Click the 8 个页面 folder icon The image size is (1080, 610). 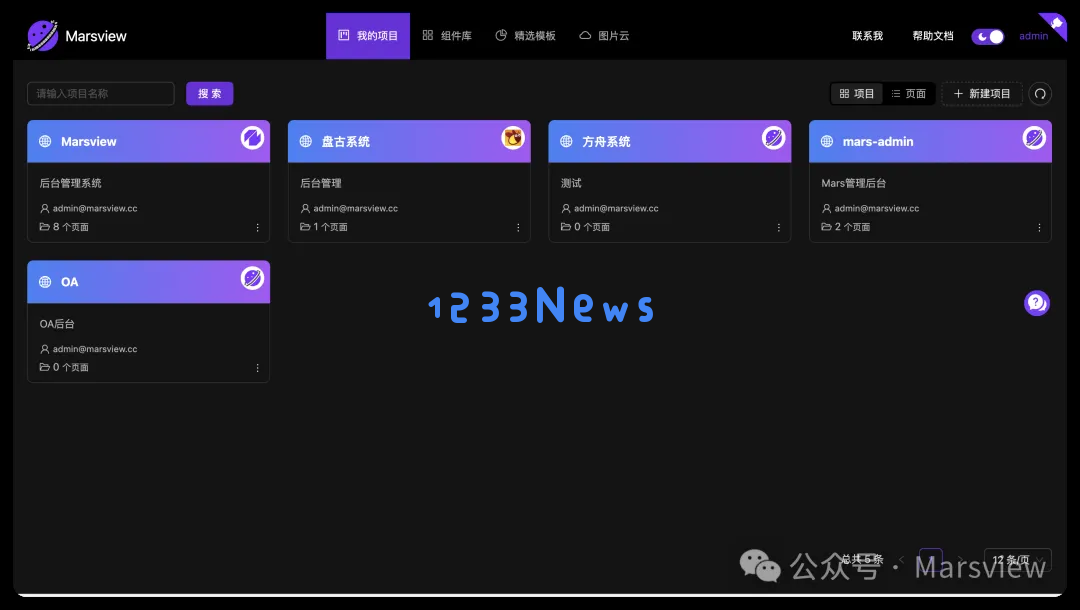point(45,227)
